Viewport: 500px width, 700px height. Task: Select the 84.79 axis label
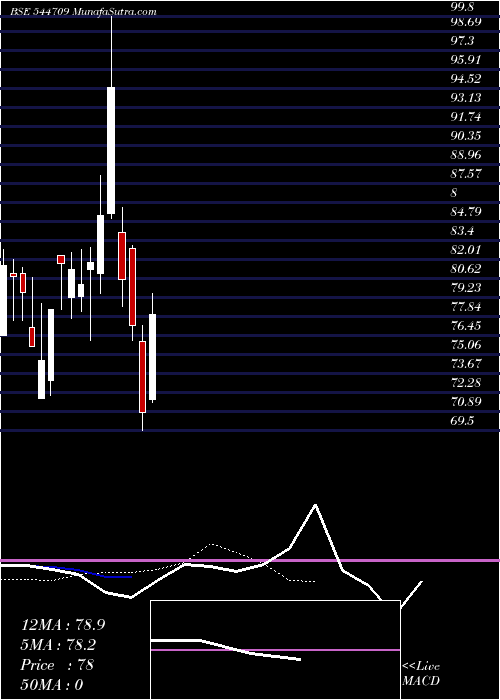(466, 212)
